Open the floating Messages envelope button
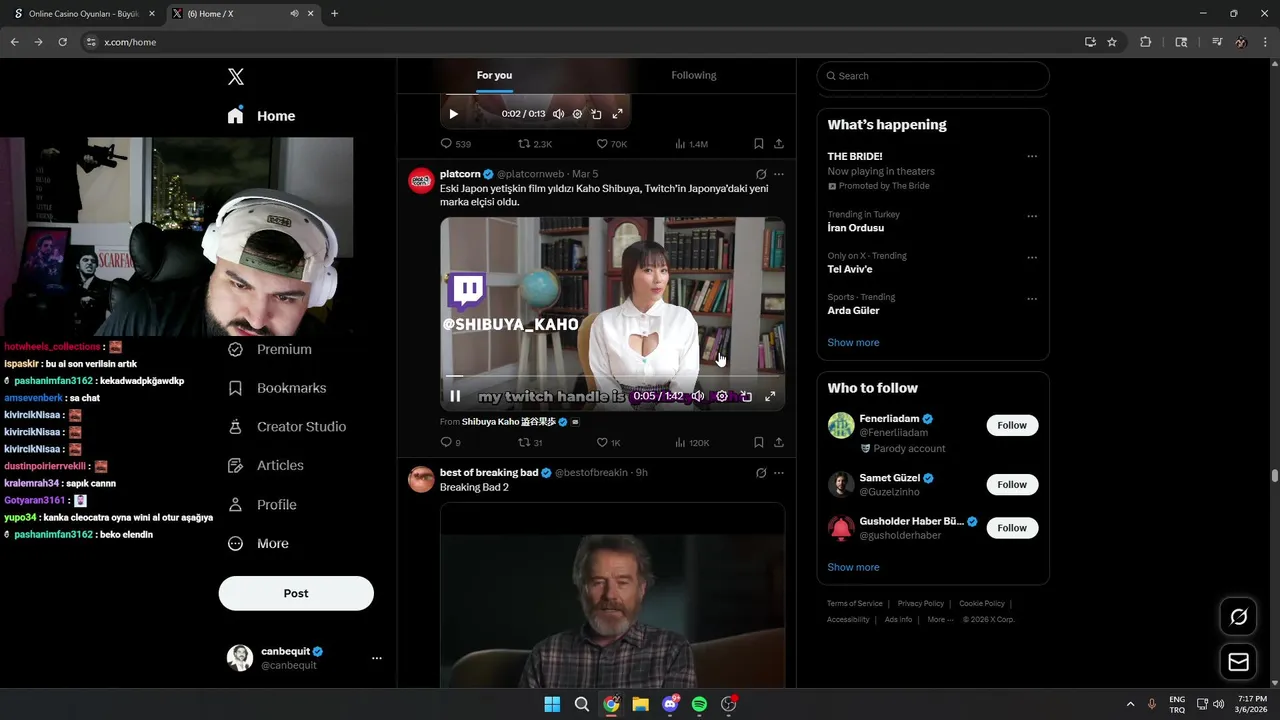Viewport: 1280px width, 720px height. (1238, 662)
